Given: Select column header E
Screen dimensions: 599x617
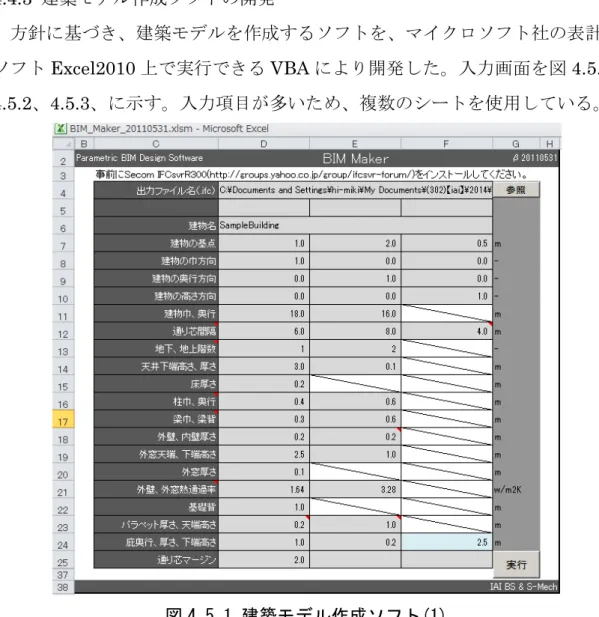Looking at the screenshot, I should click(355, 144).
